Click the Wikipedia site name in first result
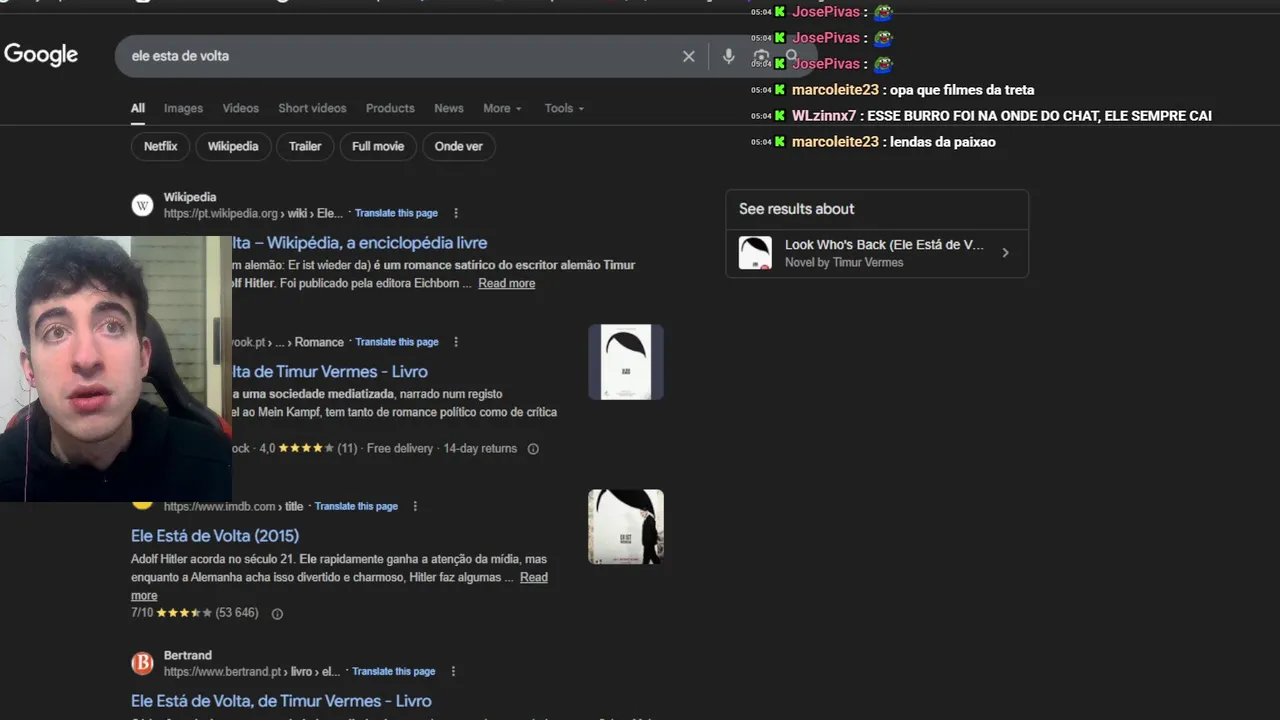 (x=190, y=197)
